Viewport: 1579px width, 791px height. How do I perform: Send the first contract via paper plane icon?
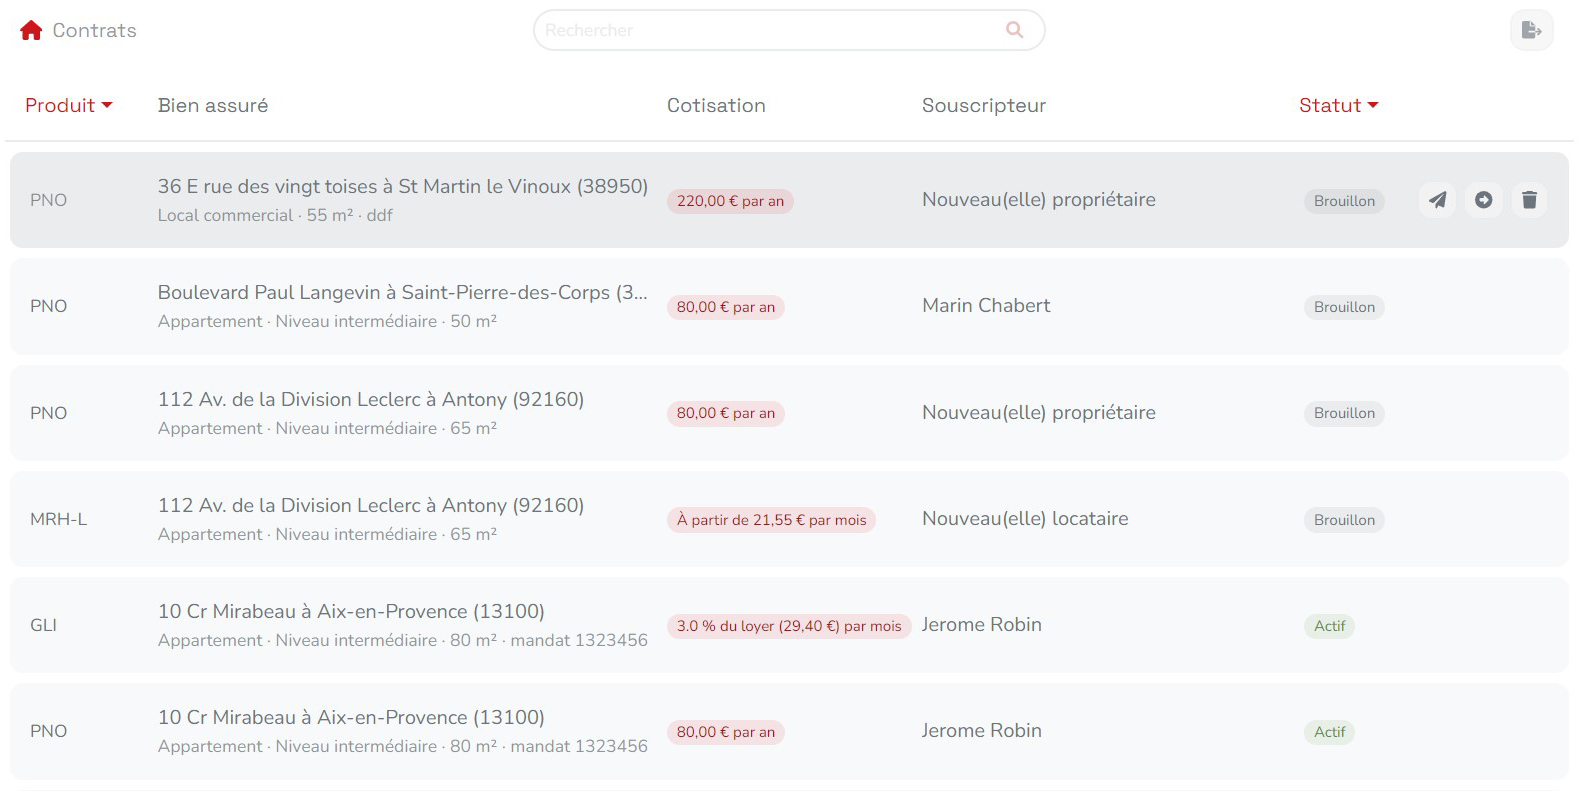[x=1437, y=200]
